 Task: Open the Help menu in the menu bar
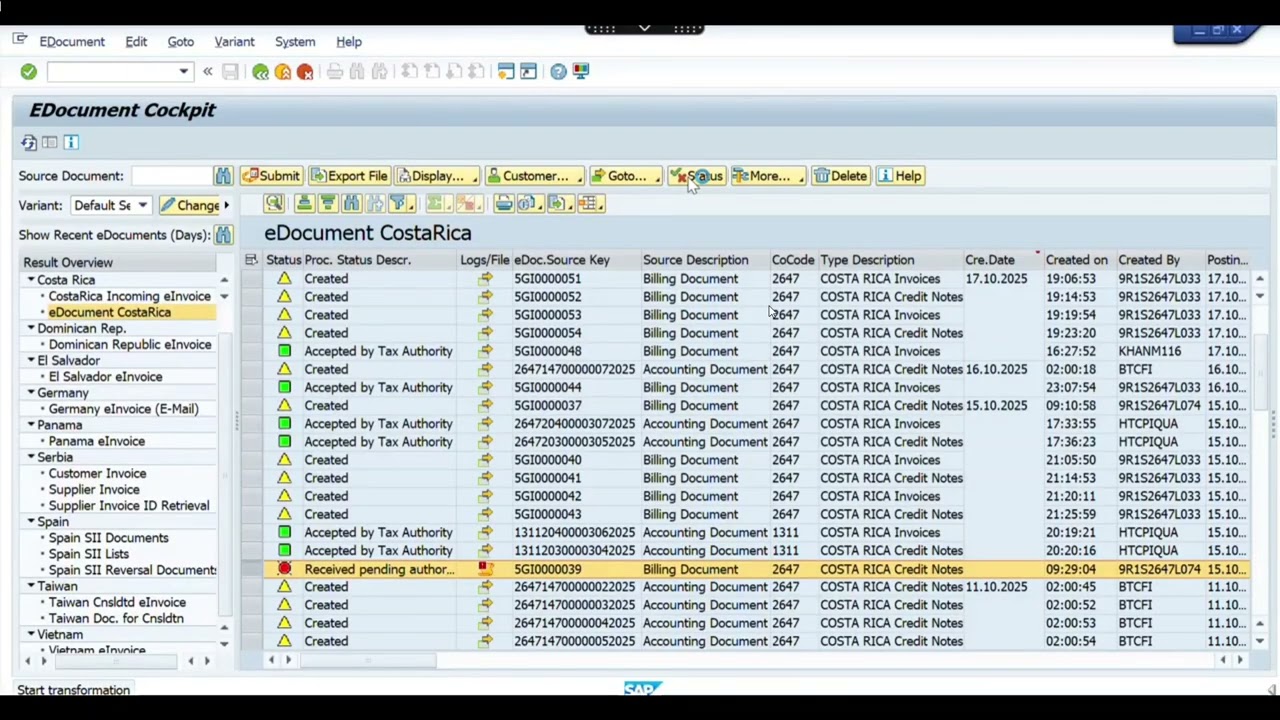point(349,42)
